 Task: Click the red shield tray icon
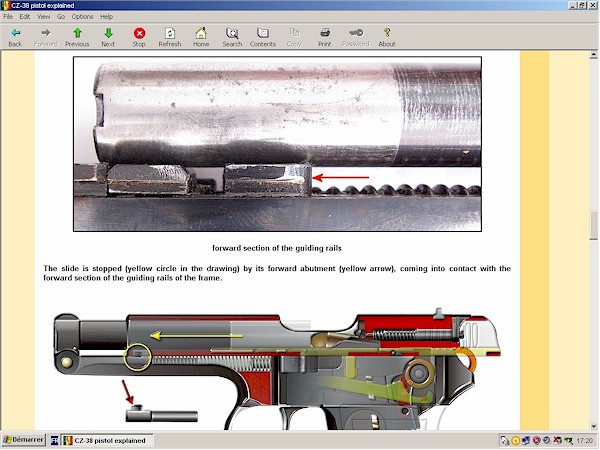[536, 441]
